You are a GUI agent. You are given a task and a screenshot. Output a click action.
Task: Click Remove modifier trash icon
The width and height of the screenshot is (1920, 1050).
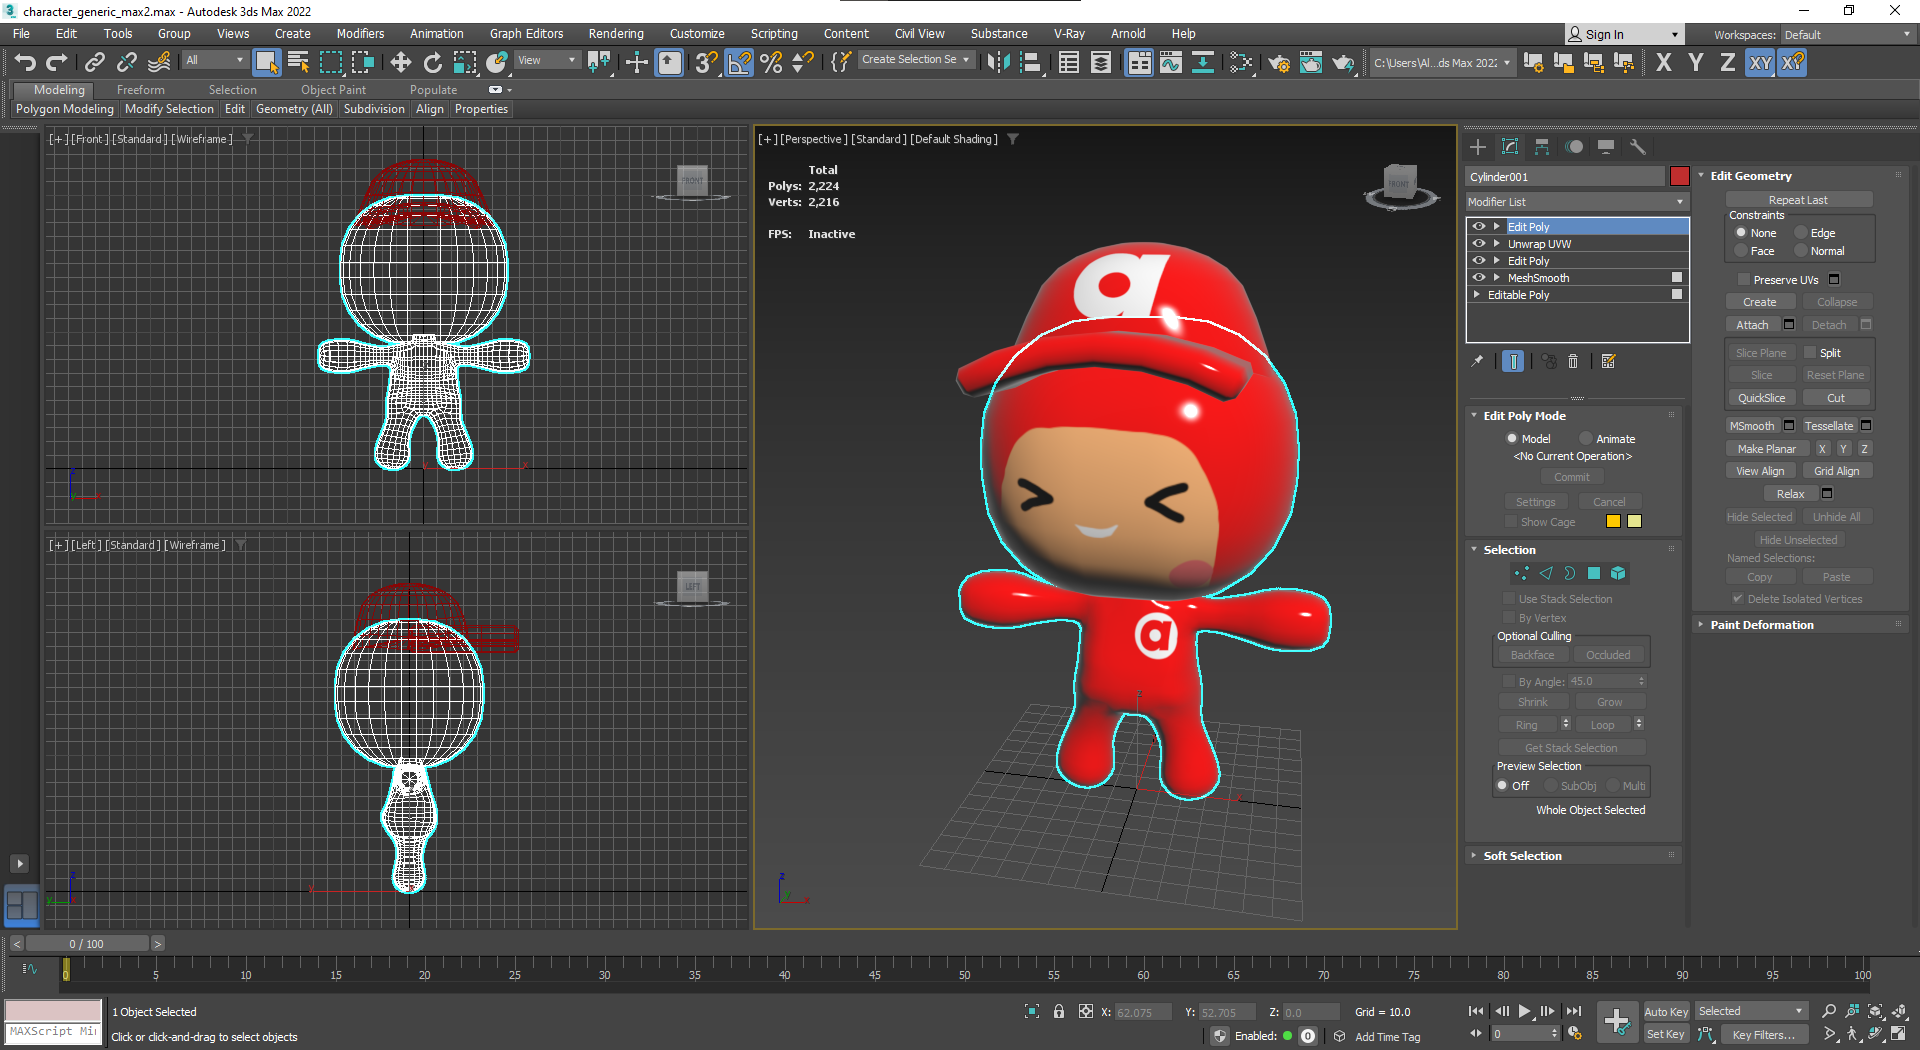point(1573,361)
